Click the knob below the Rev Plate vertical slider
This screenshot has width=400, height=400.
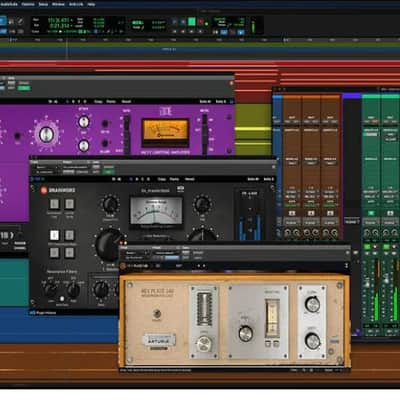tap(204, 345)
